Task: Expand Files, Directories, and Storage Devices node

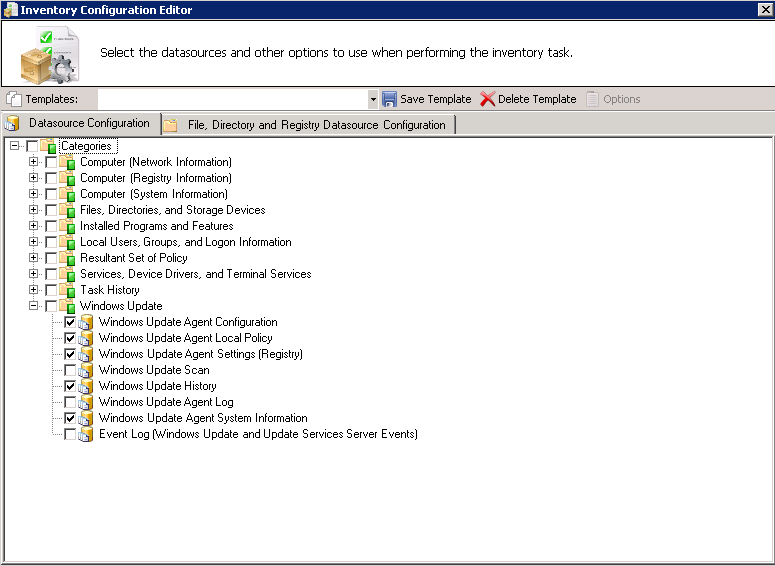Action: [x=33, y=210]
